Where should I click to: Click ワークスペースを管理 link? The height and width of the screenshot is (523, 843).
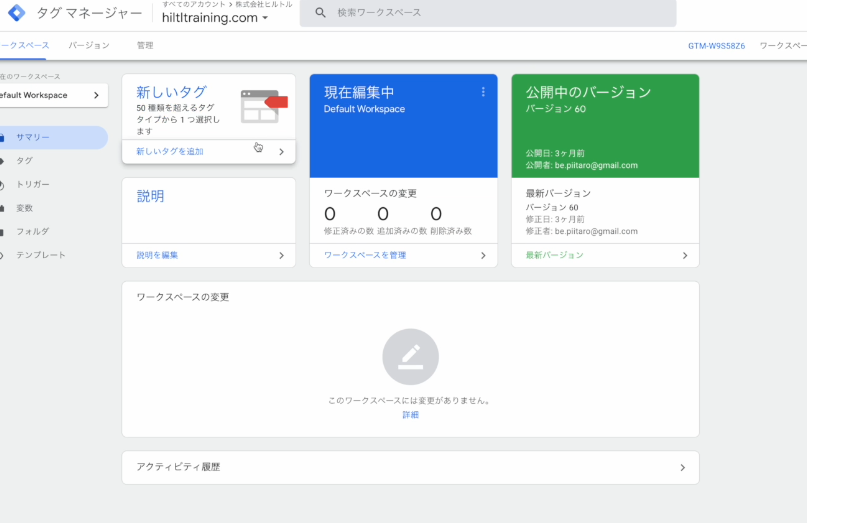(x=365, y=255)
